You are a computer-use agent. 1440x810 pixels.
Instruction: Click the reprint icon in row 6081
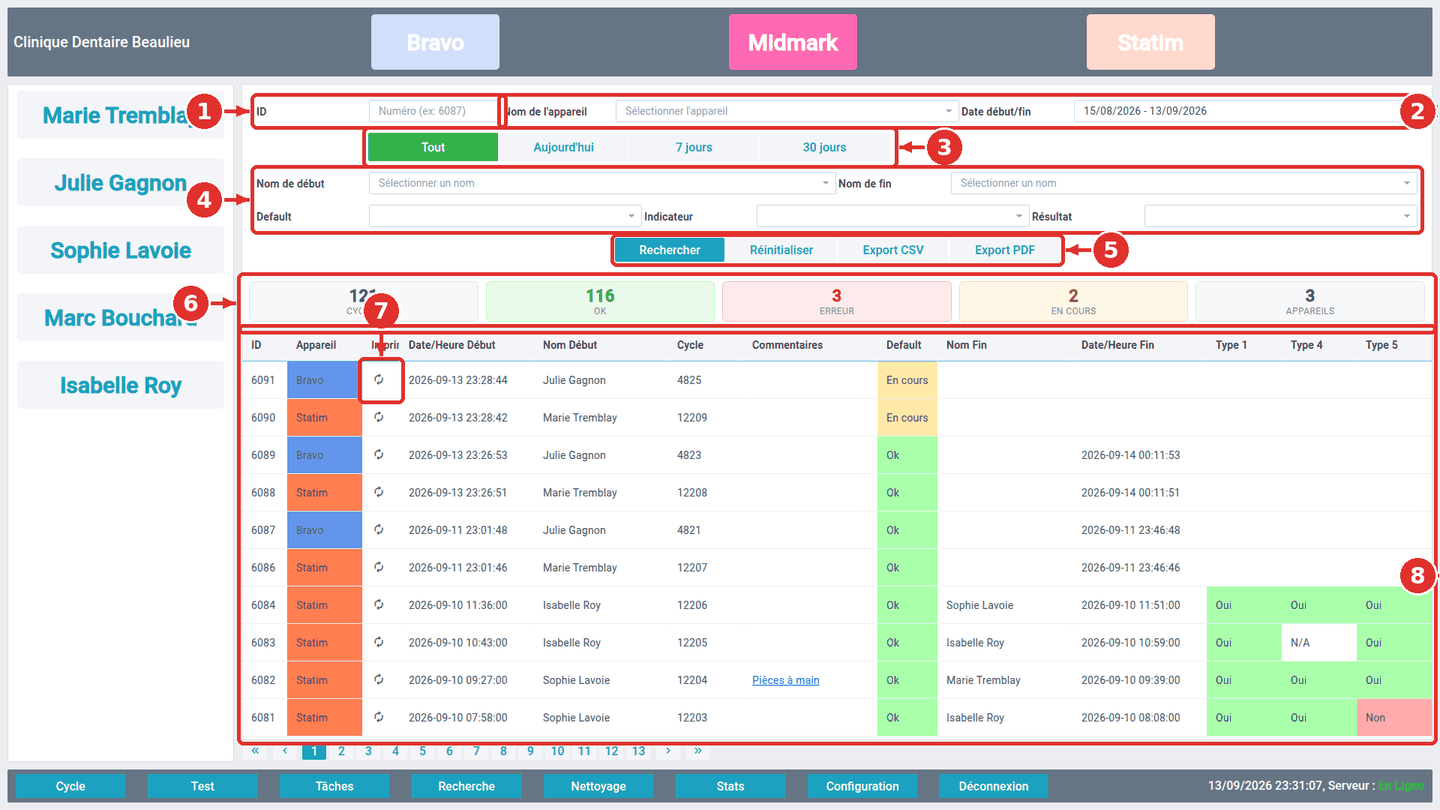(x=379, y=717)
